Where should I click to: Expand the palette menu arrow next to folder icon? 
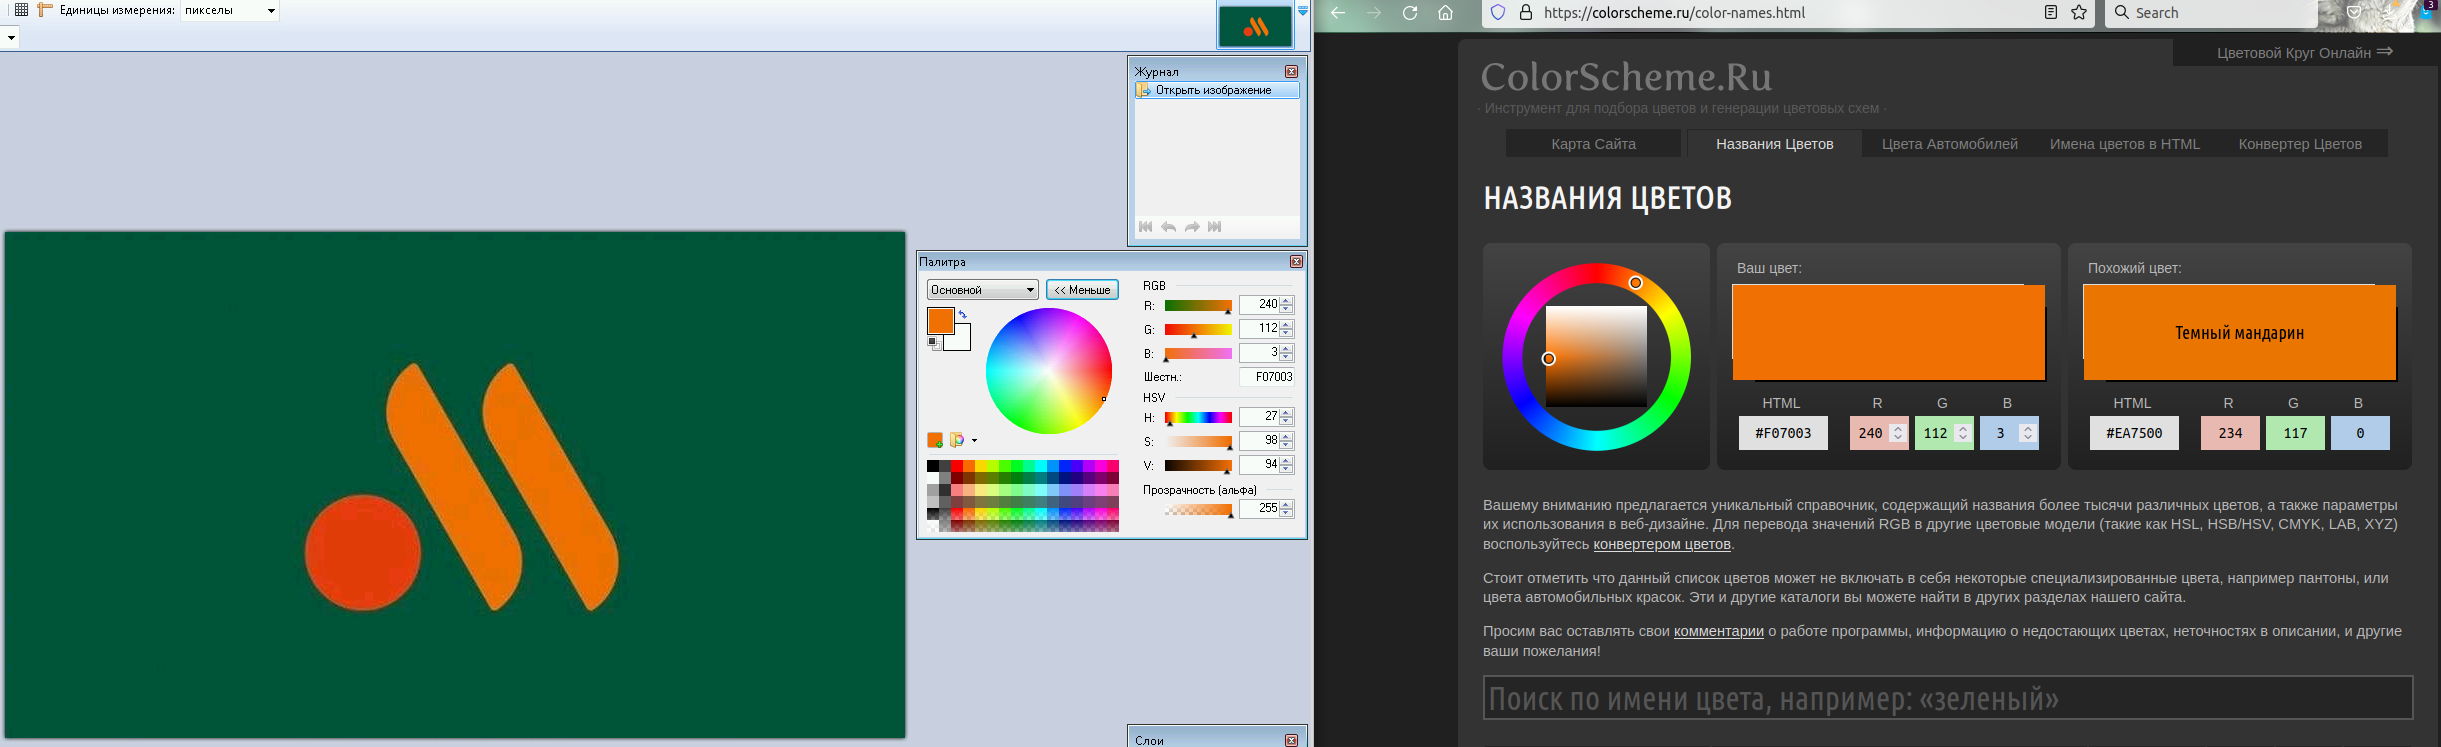tap(974, 441)
